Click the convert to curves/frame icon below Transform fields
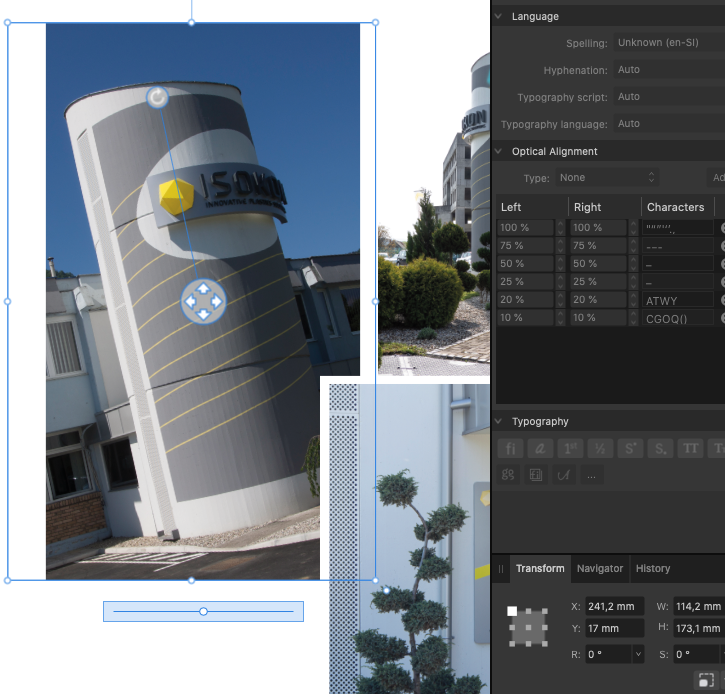 pos(706,681)
